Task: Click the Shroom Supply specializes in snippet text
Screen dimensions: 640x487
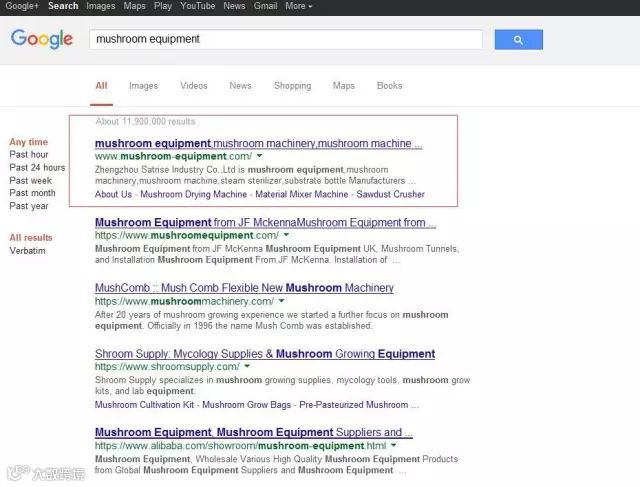Action: point(282,385)
